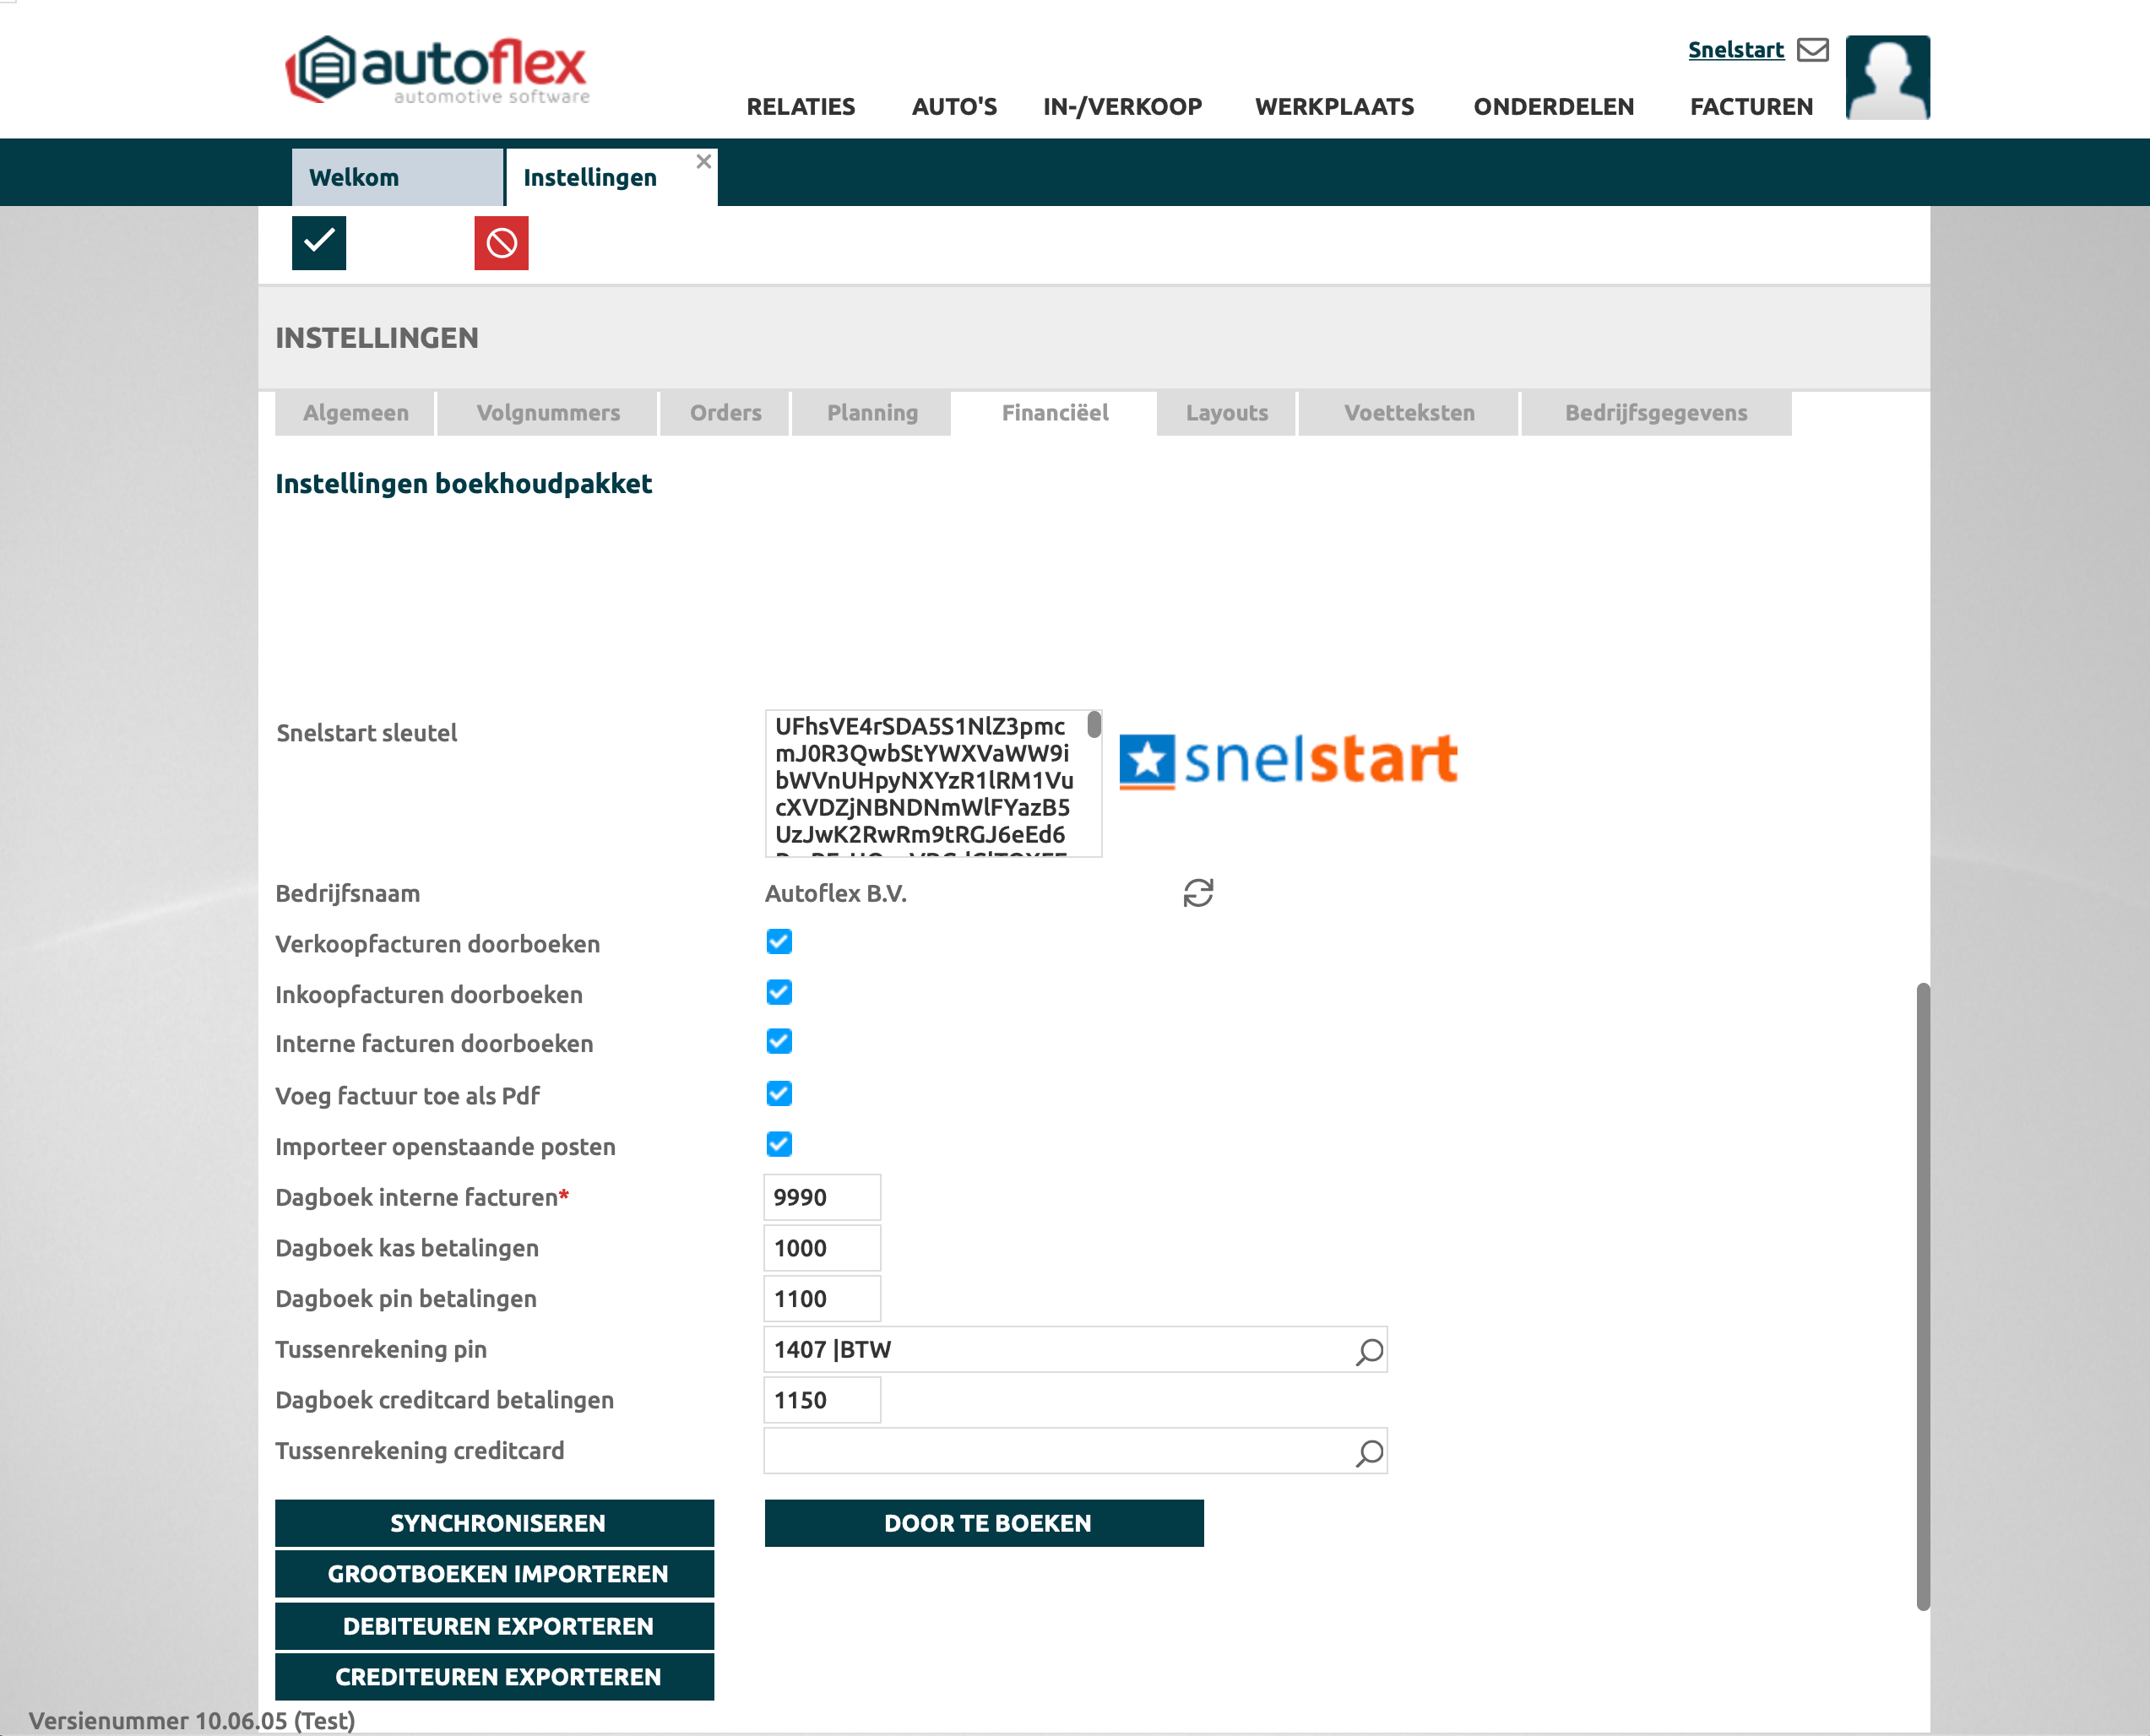This screenshot has width=2150, height=1736.
Task: Click the envelope mail icon
Action: [1811, 50]
